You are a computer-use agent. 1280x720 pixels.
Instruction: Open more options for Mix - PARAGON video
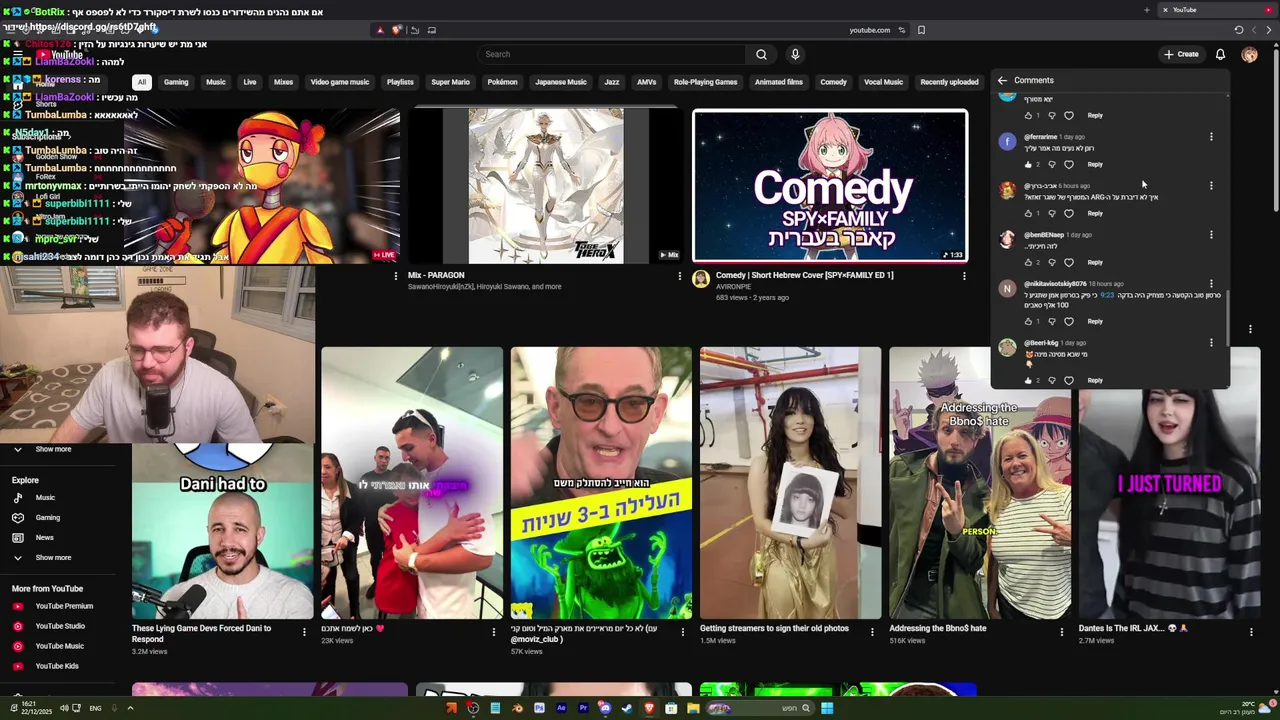680,276
